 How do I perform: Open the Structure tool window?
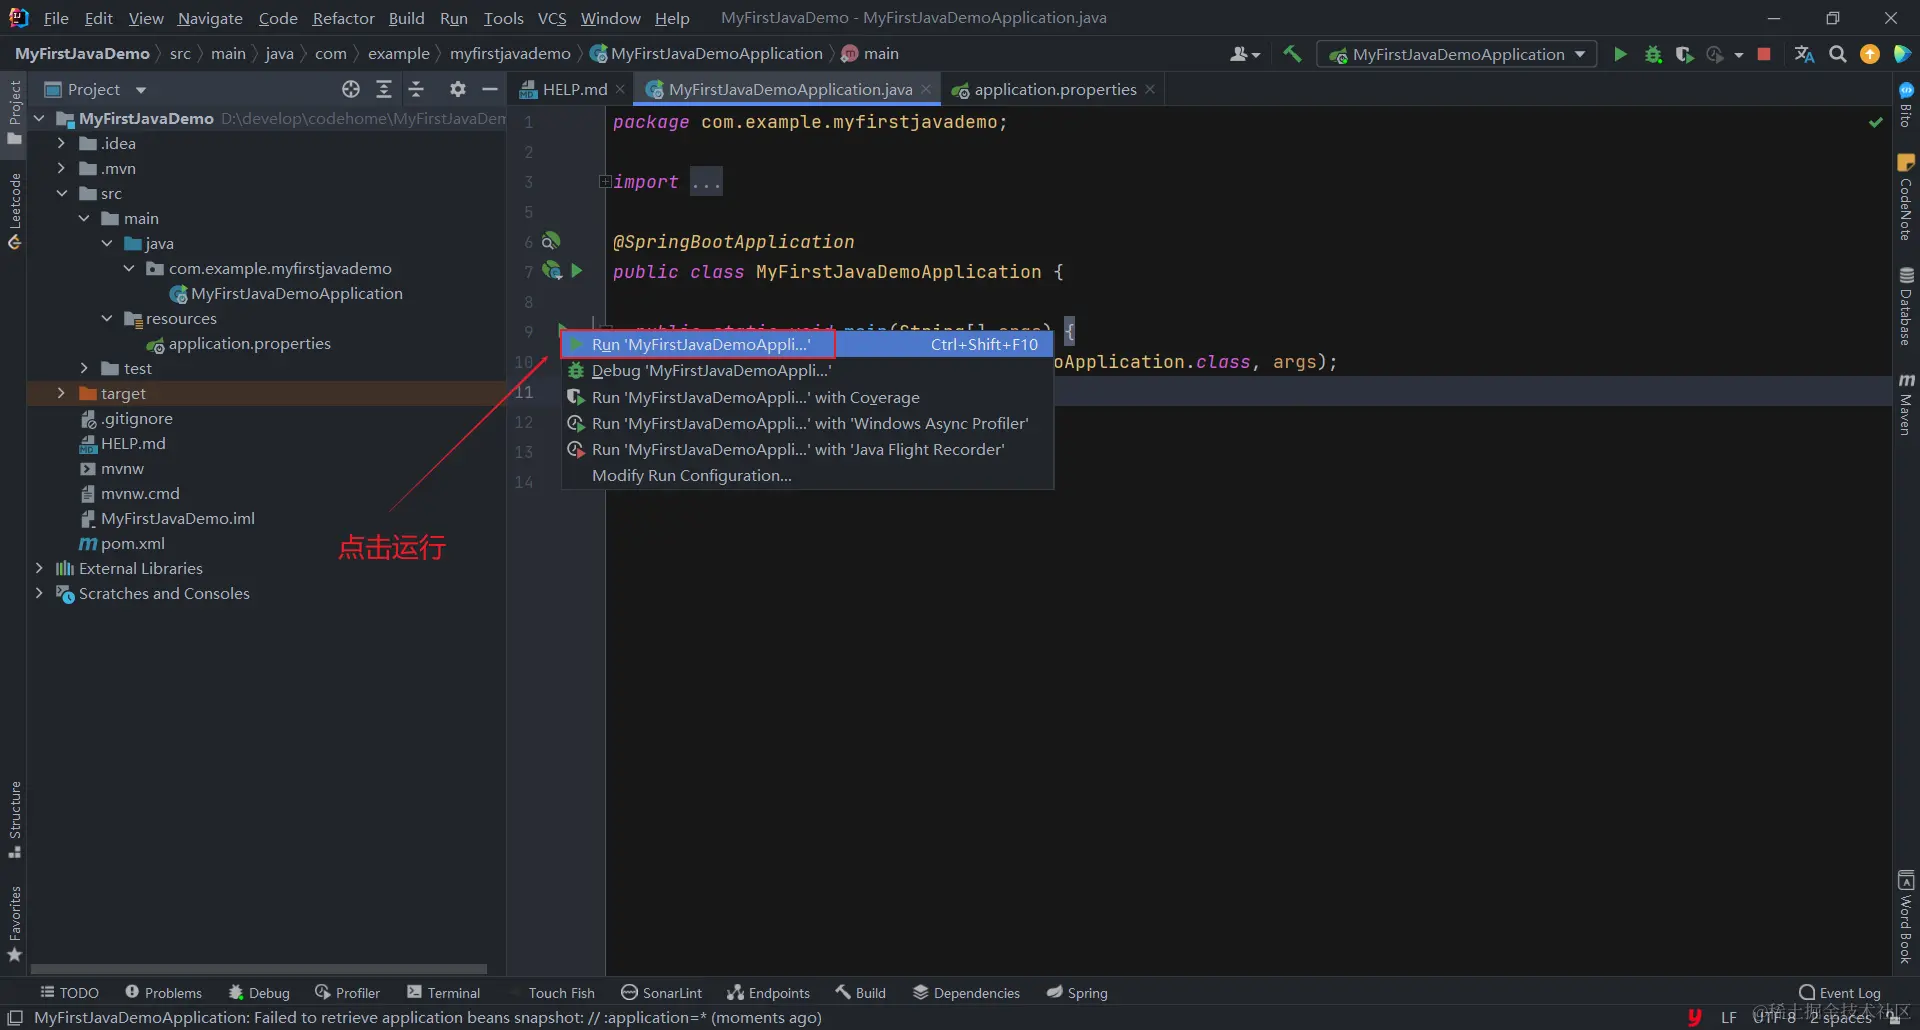(14, 820)
